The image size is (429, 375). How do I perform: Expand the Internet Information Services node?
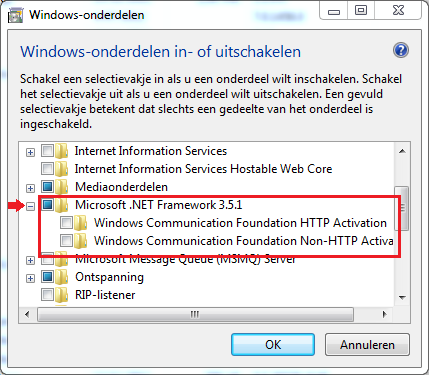pyautogui.click(x=30, y=153)
